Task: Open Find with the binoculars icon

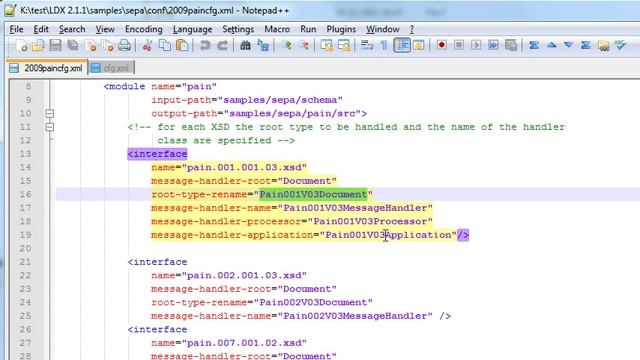Action: pos(245,45)
